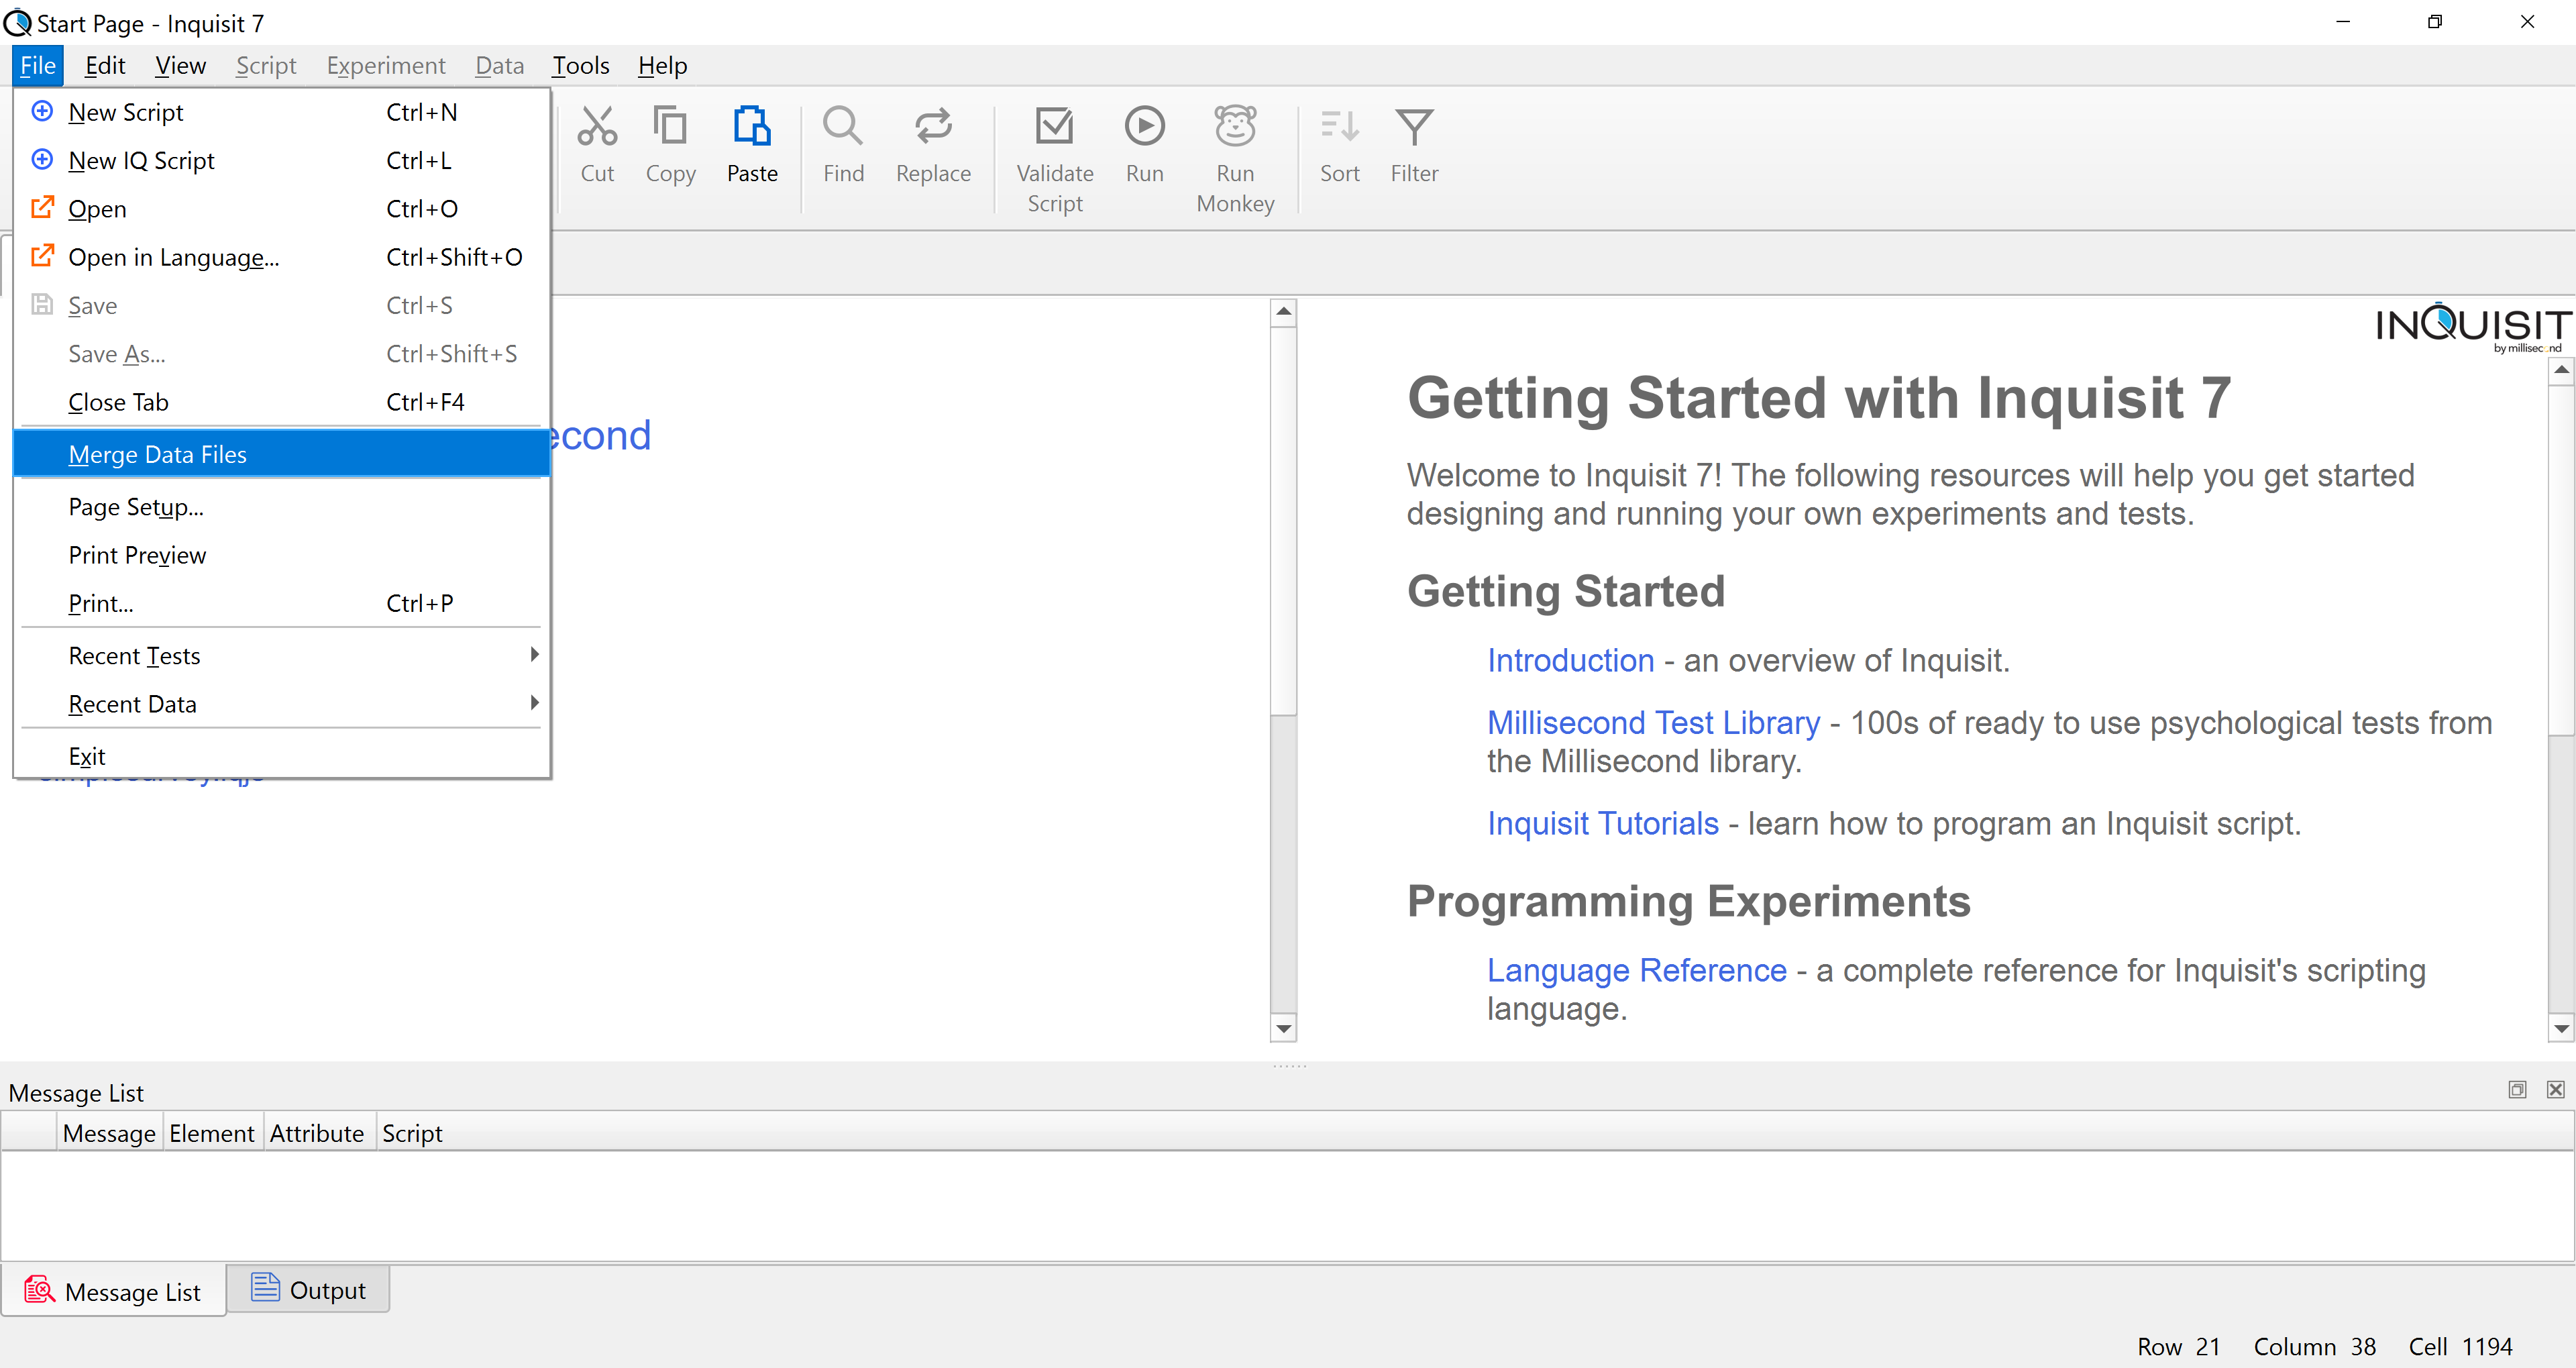Switch to the Output tab

click(308, 1289)
